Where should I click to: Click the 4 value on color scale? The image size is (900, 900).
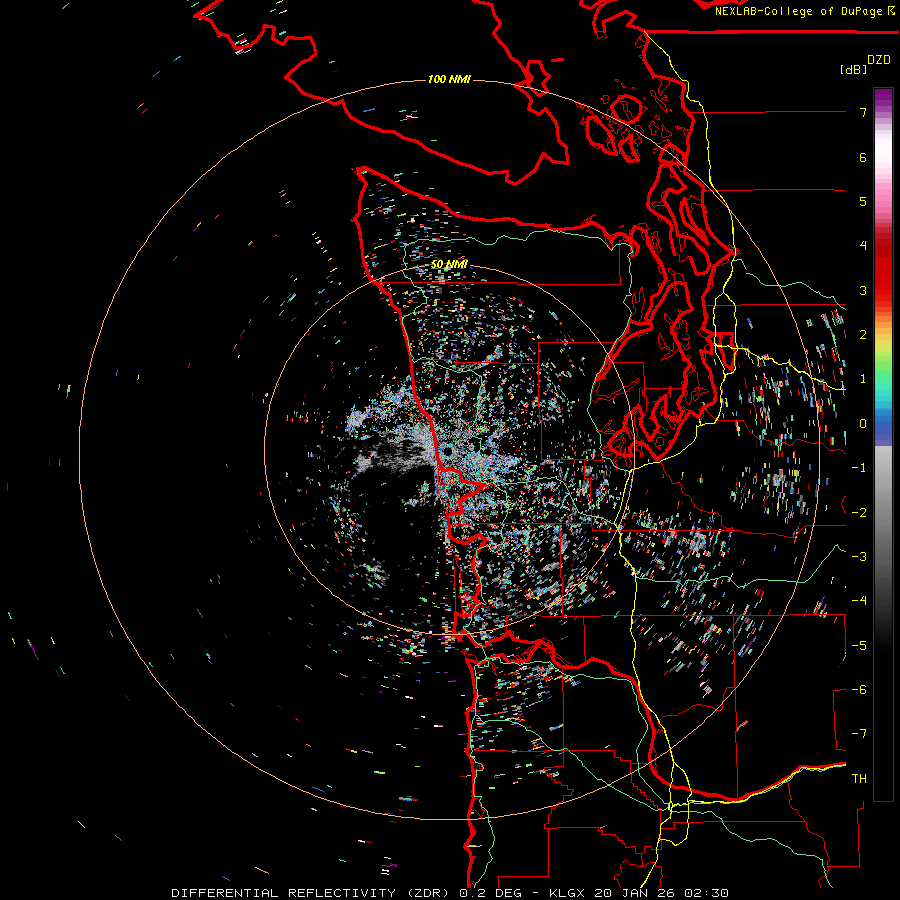(863, 246)
